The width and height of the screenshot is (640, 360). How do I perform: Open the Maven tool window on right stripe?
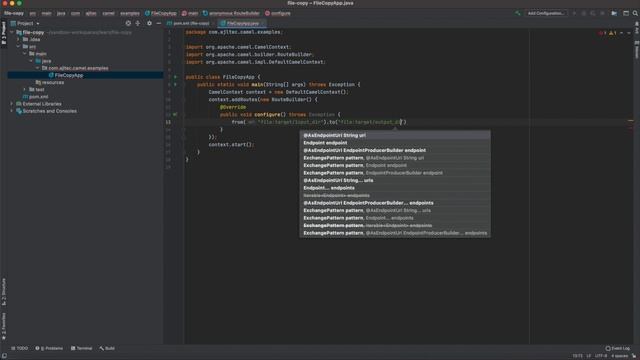point(637,49)
